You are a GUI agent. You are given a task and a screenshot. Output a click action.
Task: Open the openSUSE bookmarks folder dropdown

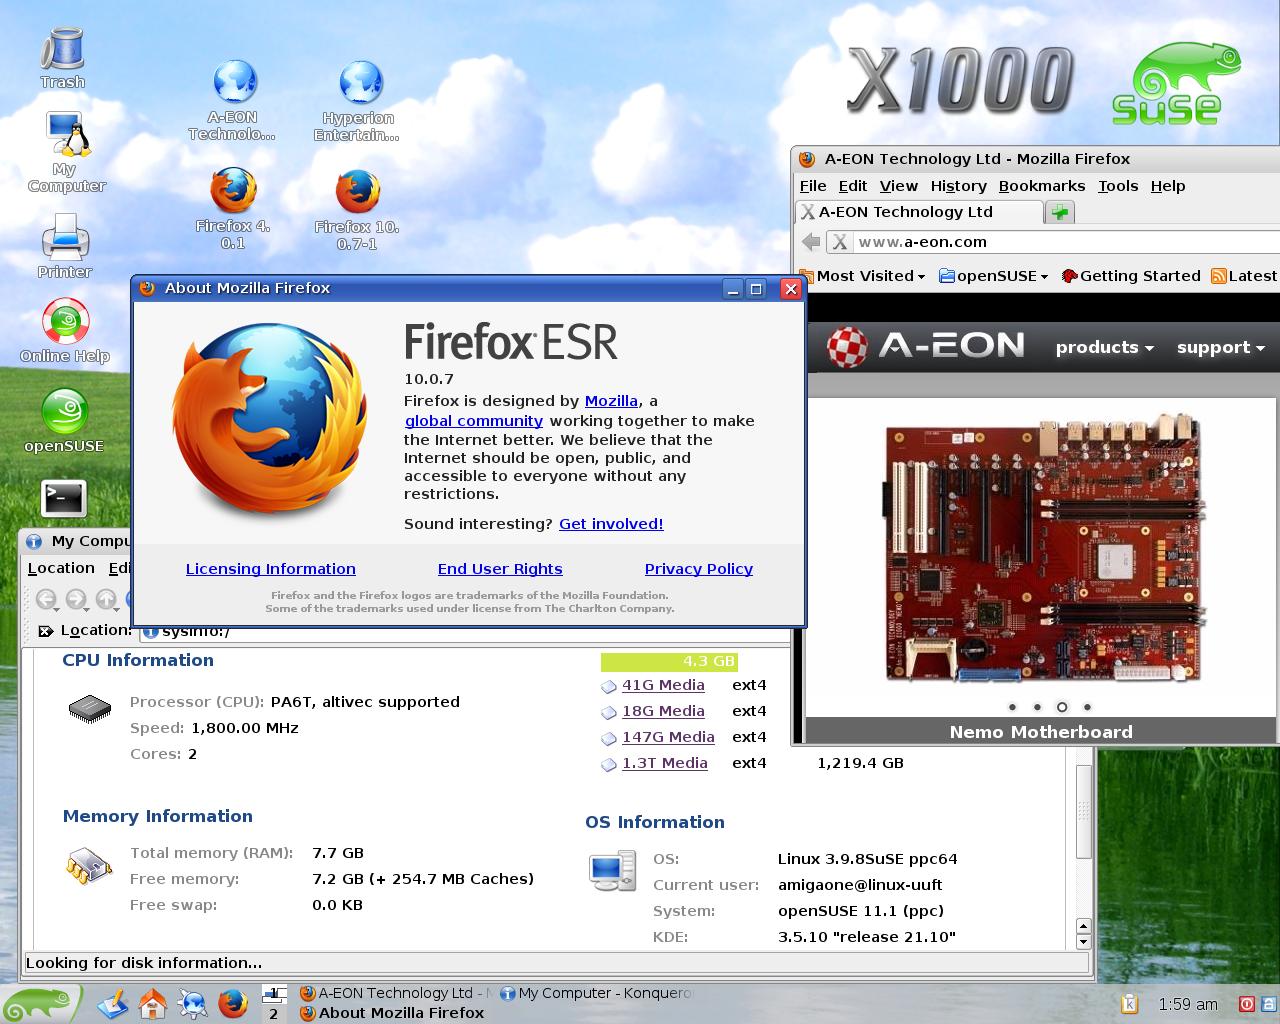[994, 276]
